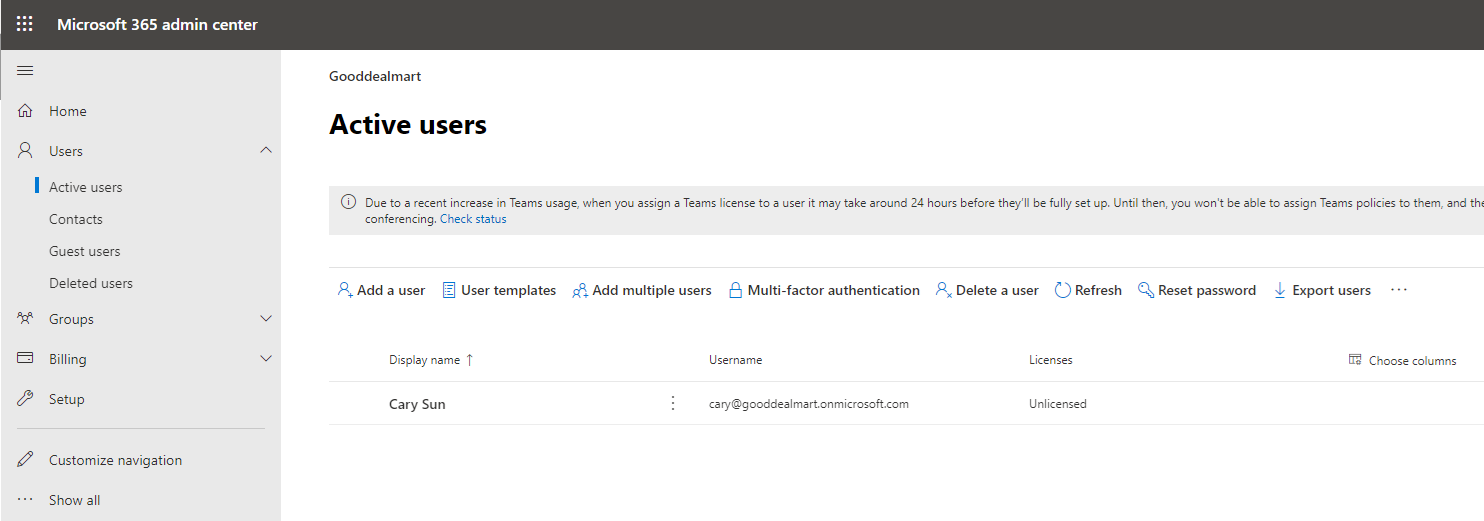Click Add multiple users button

pyautogui.click(x=641, y=290)
